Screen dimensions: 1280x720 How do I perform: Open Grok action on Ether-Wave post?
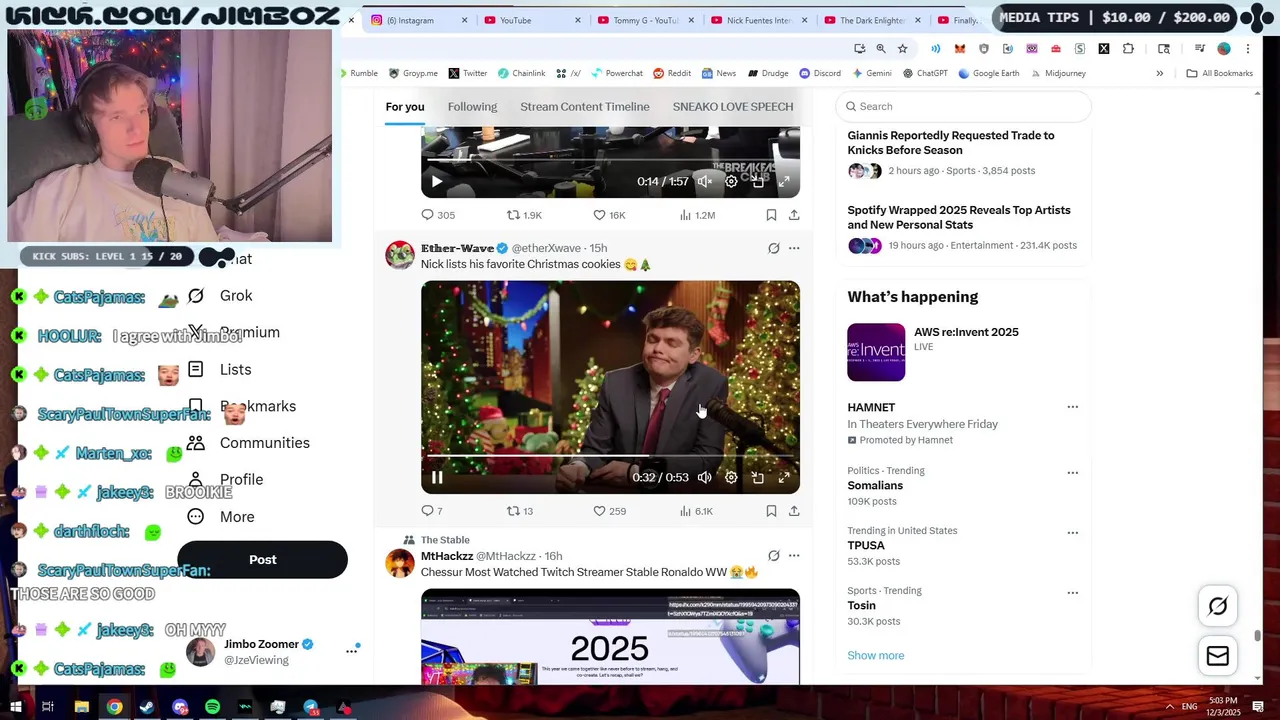click(x=773, y=248)
